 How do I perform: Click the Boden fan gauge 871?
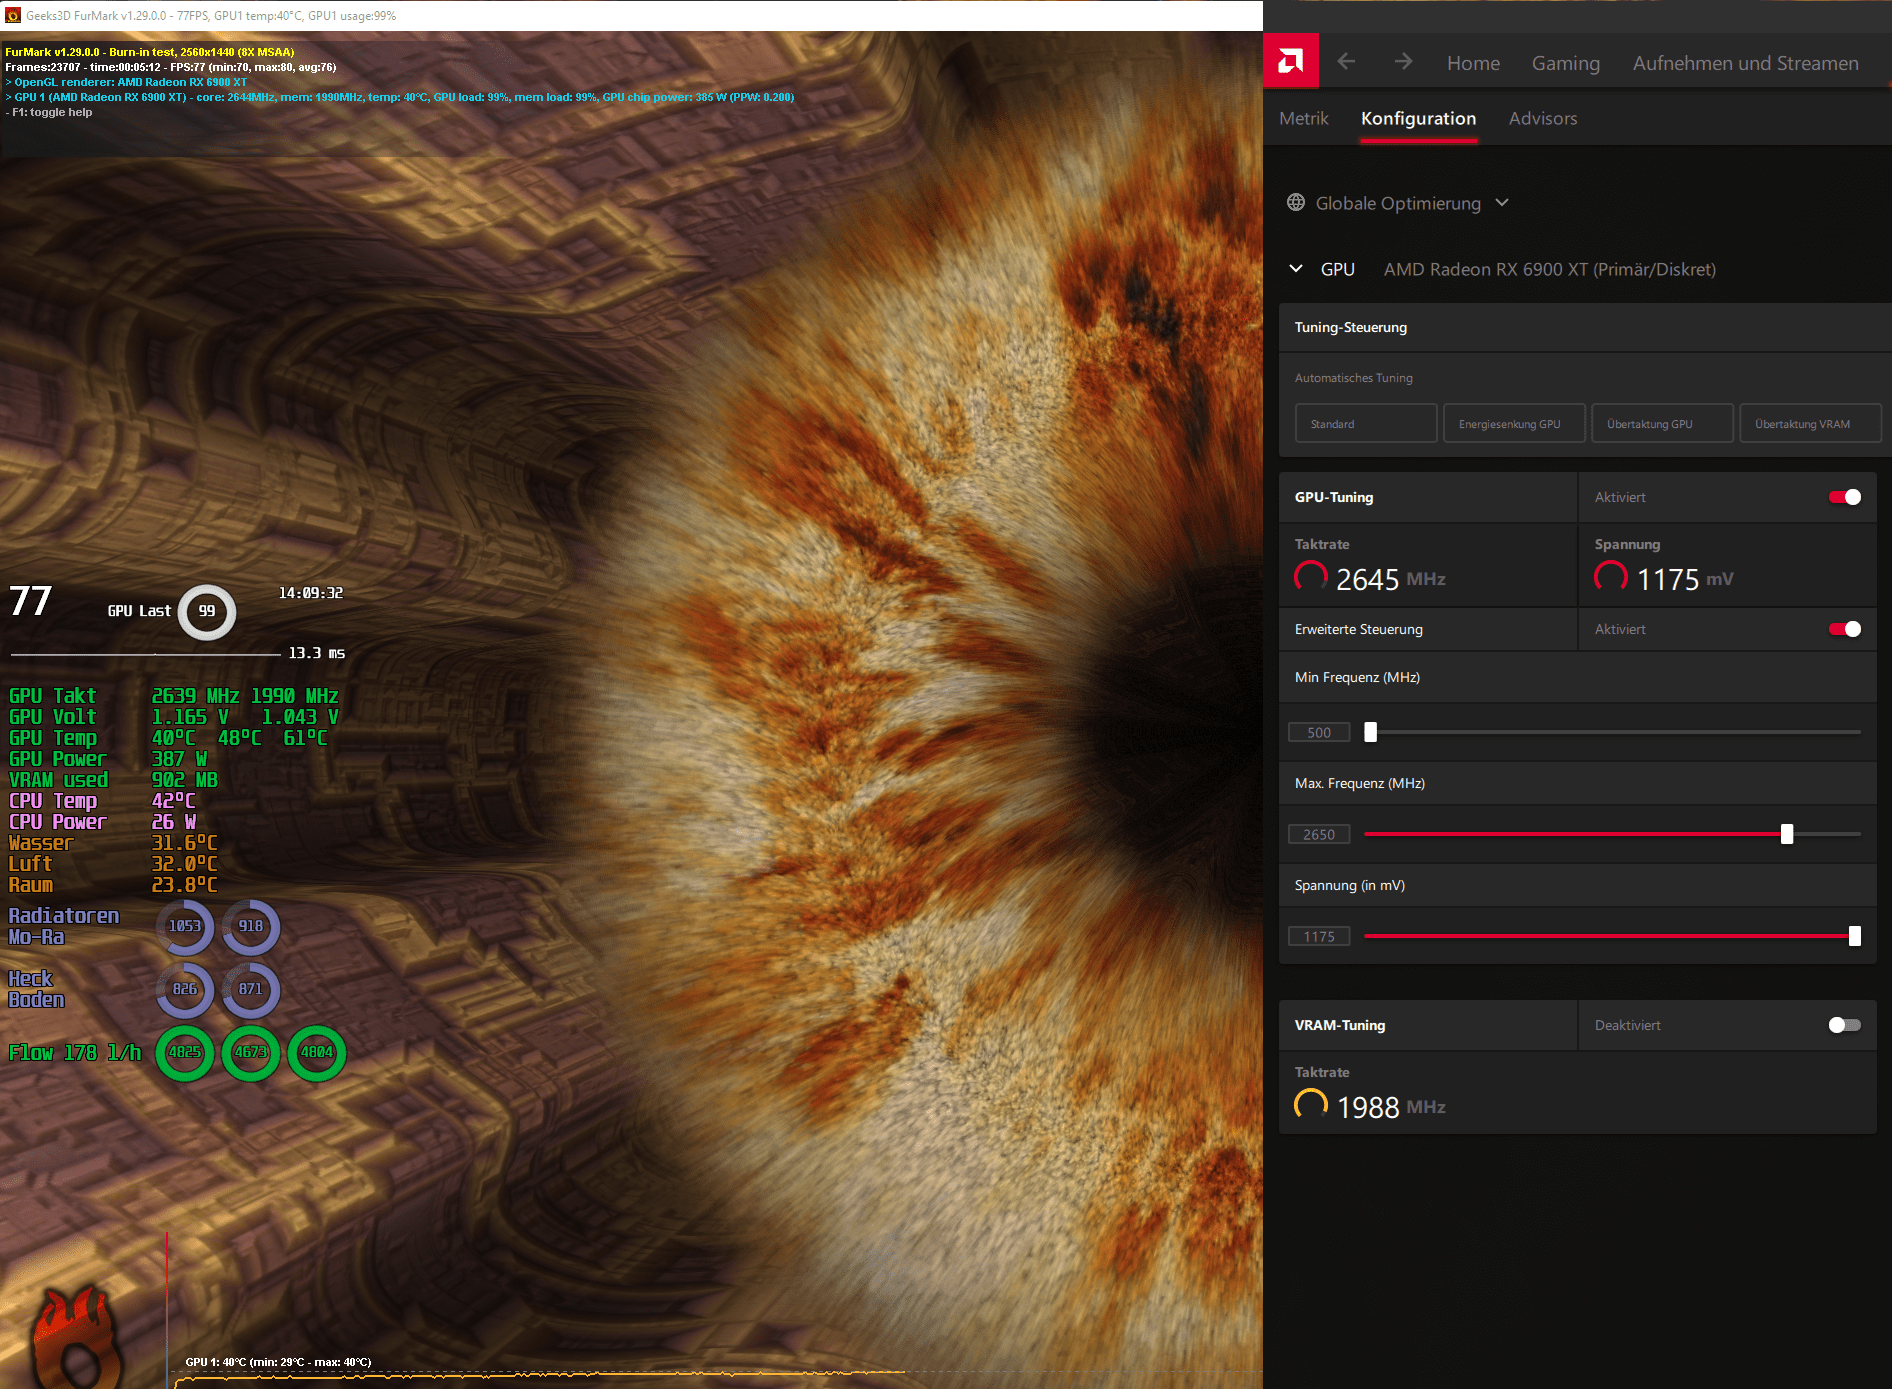251,989
